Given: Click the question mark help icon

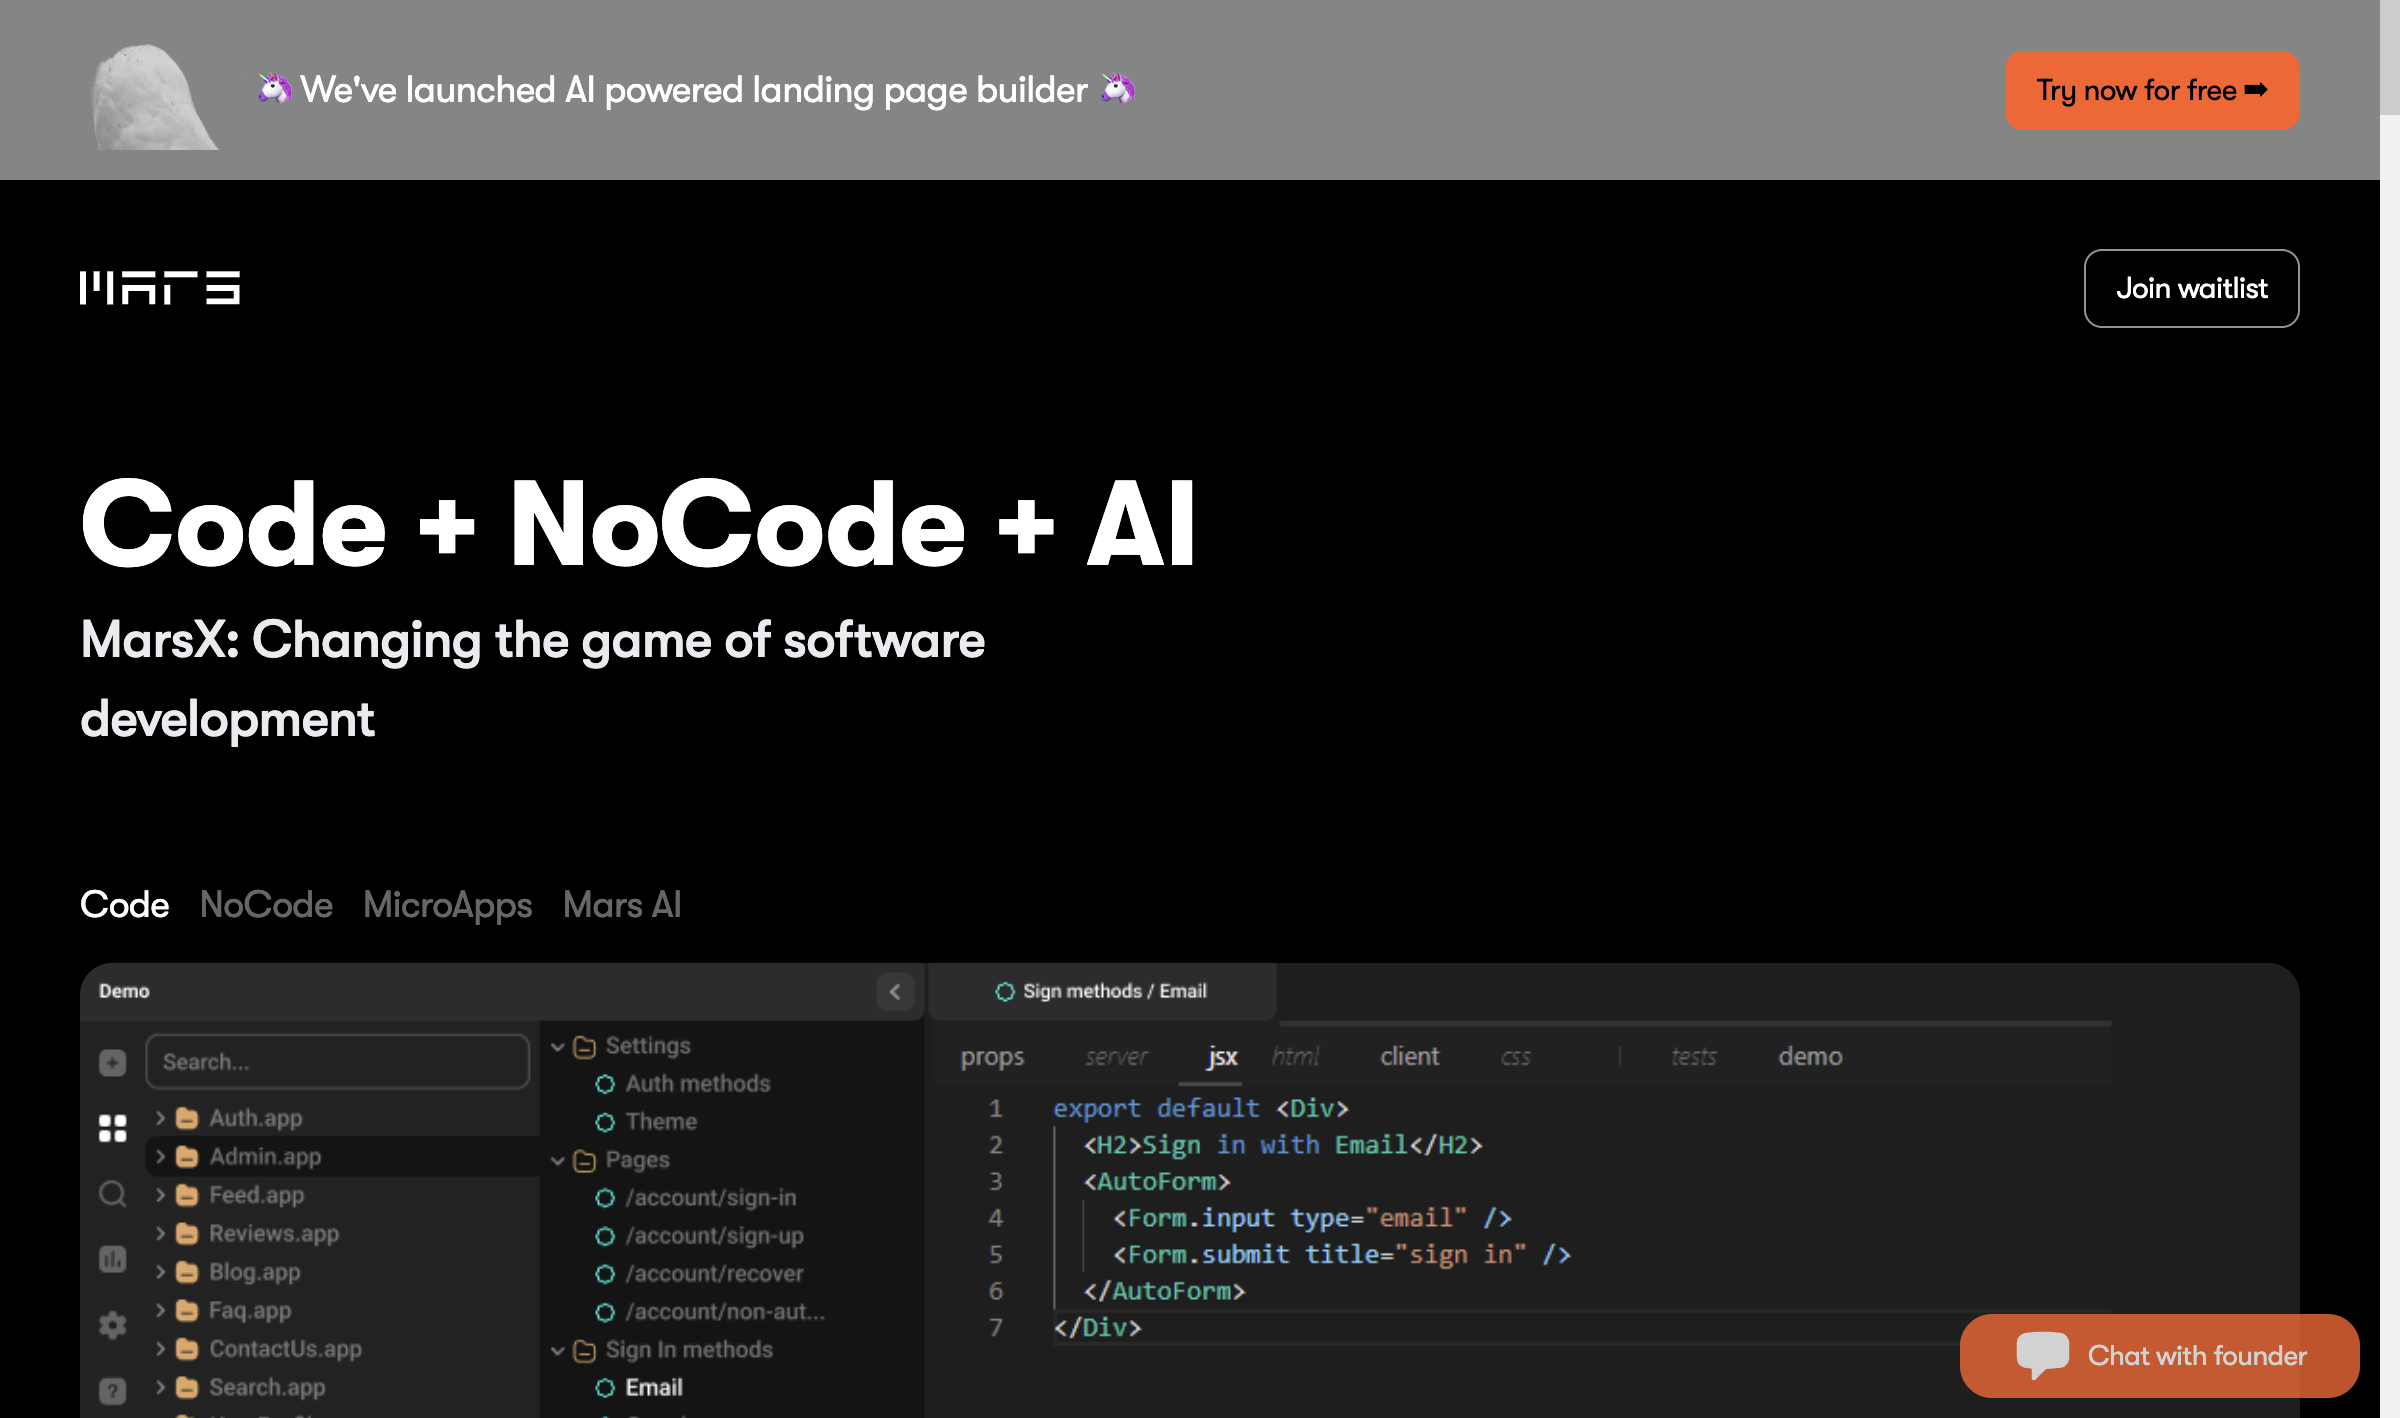Looking at the screenshot, I should (113, 1390).
